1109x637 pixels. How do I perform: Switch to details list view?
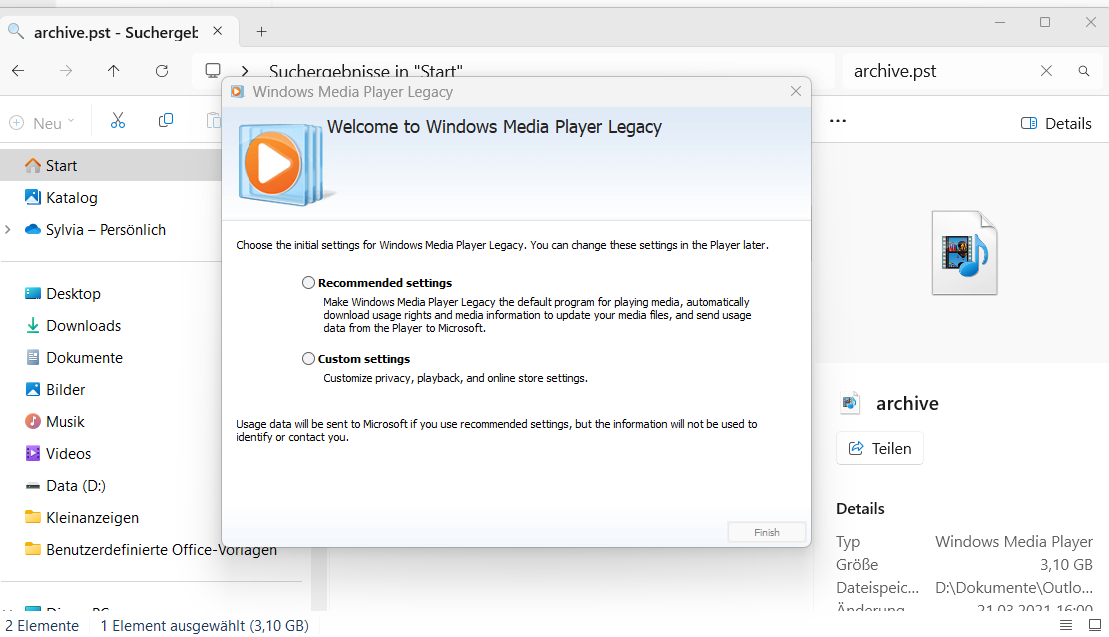(1066, 625)
